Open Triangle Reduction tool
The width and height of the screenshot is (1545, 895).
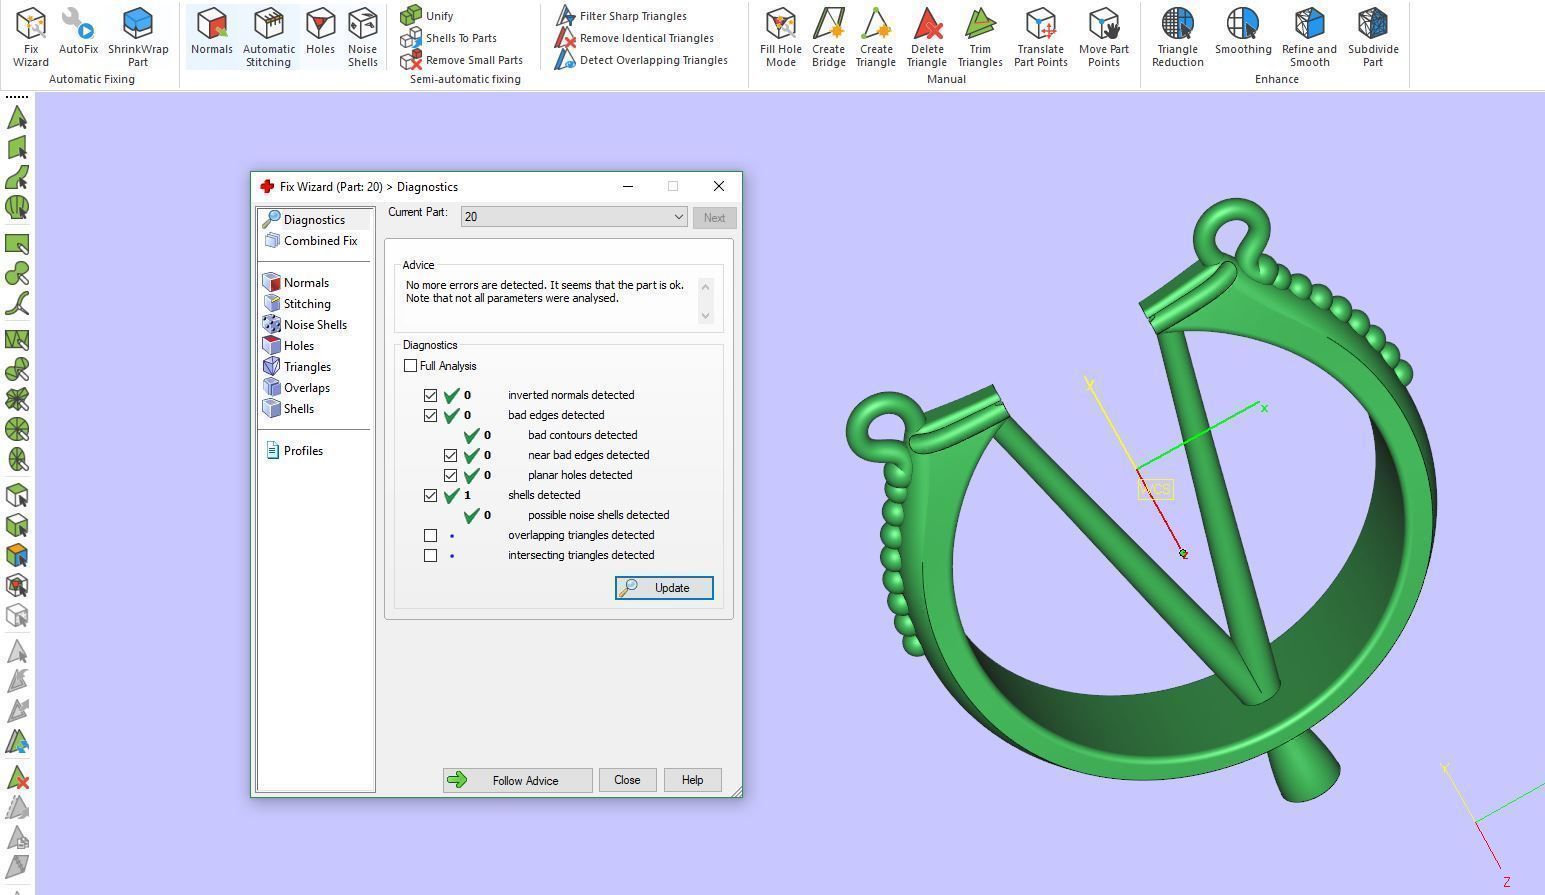pyautogui.click(x=1177, y=37)
